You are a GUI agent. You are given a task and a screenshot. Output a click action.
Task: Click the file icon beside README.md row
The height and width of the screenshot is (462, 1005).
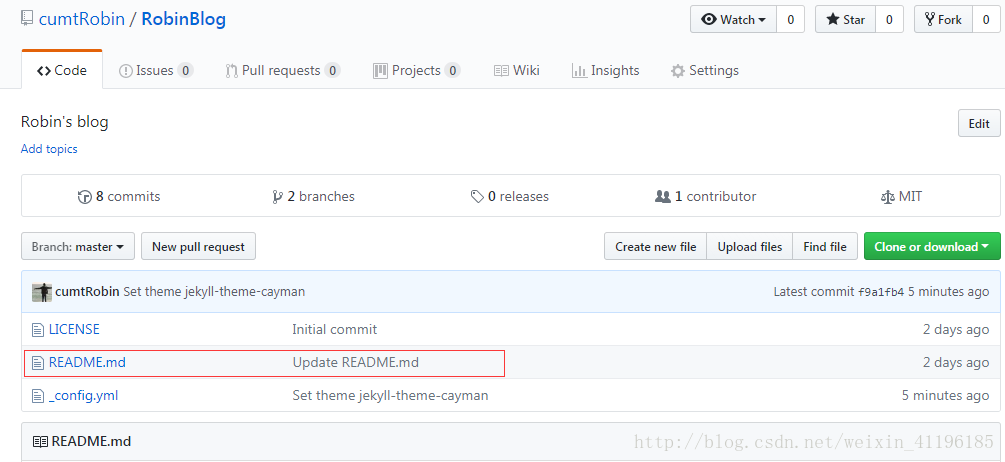(x=38, y=363)
